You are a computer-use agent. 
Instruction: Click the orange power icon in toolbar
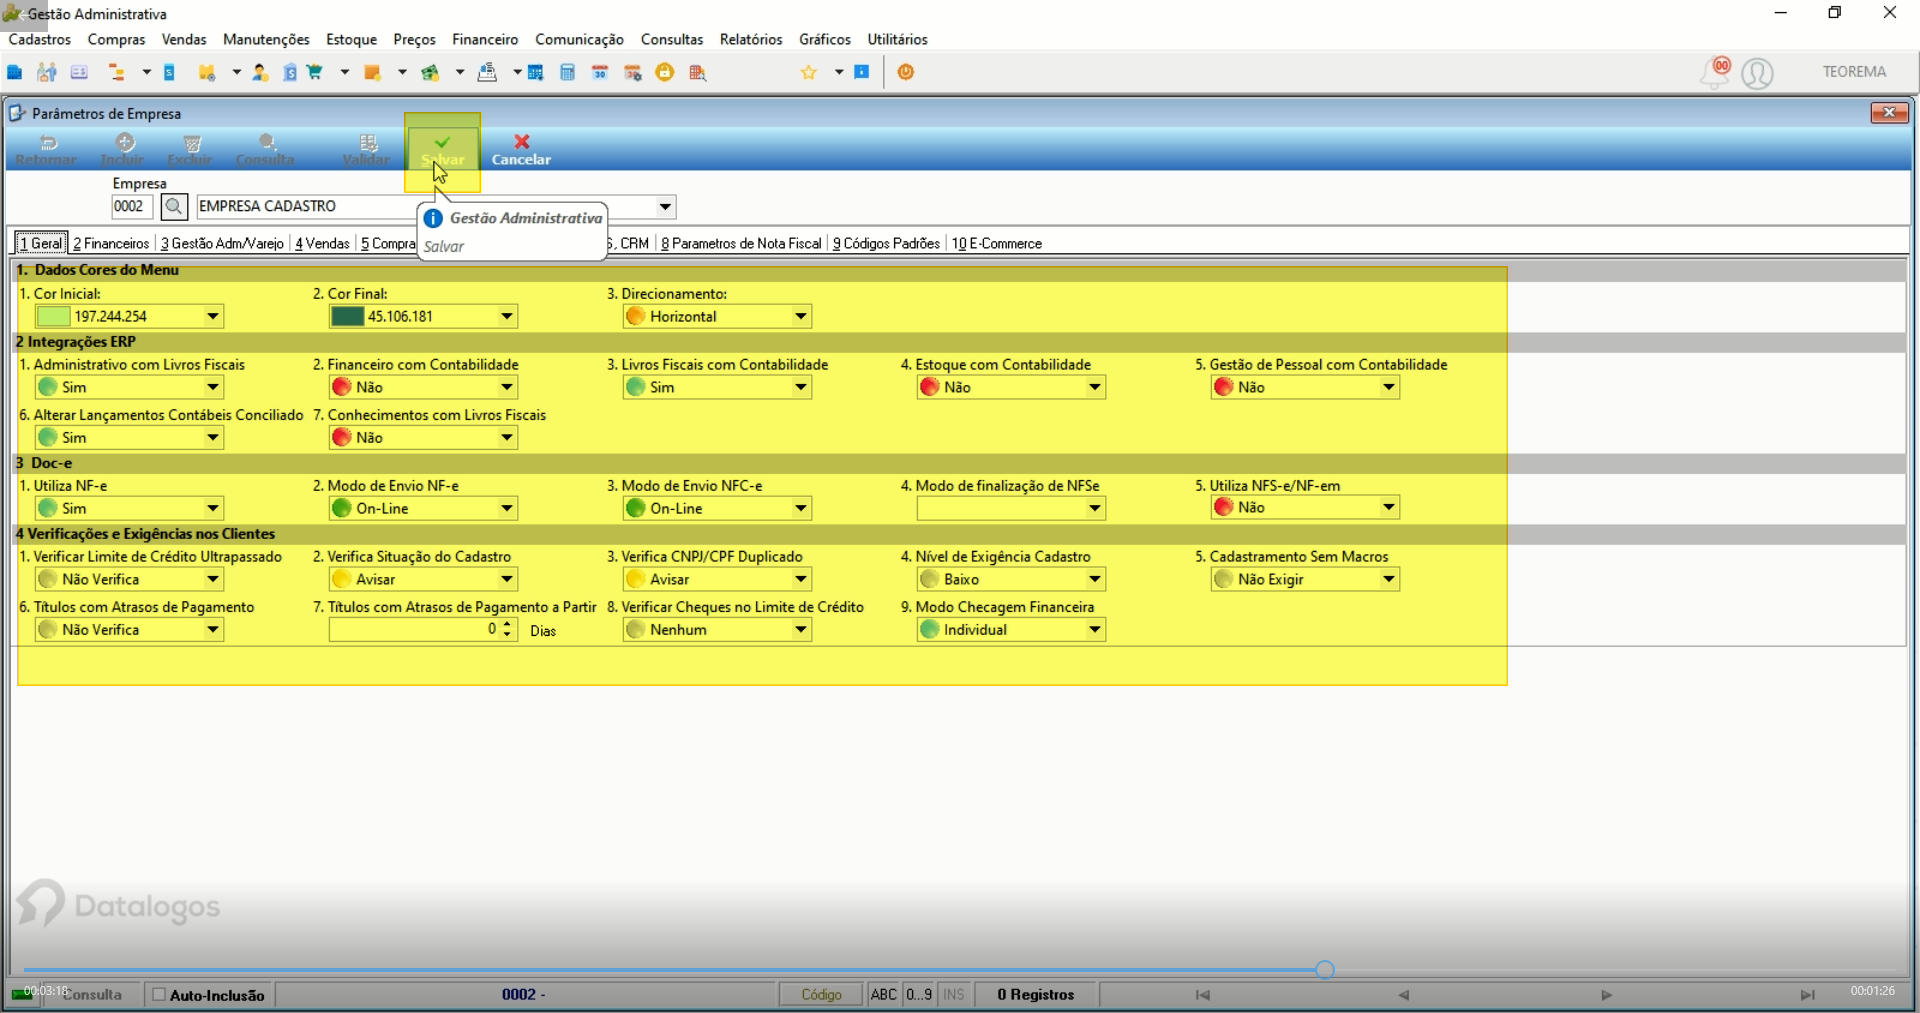[906, 72]
